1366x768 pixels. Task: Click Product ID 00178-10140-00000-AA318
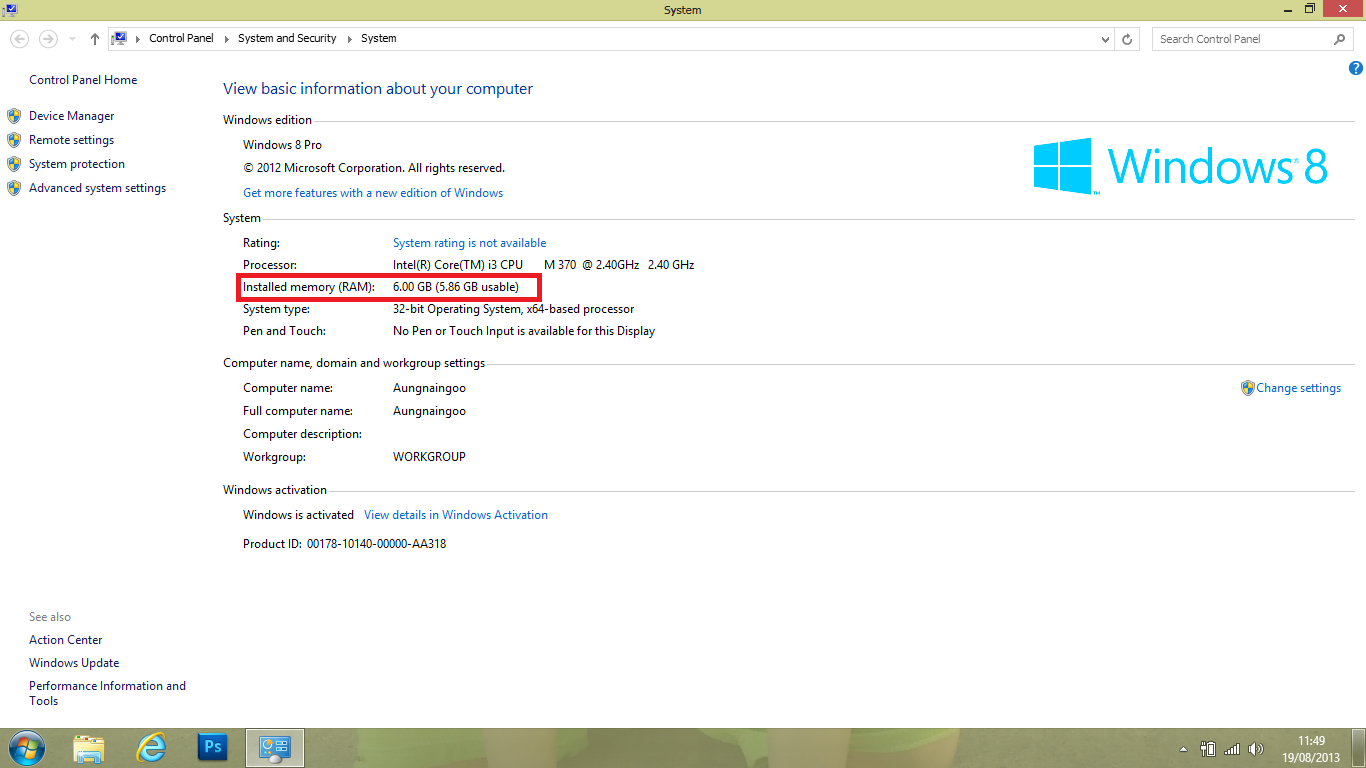coord(345,544)
